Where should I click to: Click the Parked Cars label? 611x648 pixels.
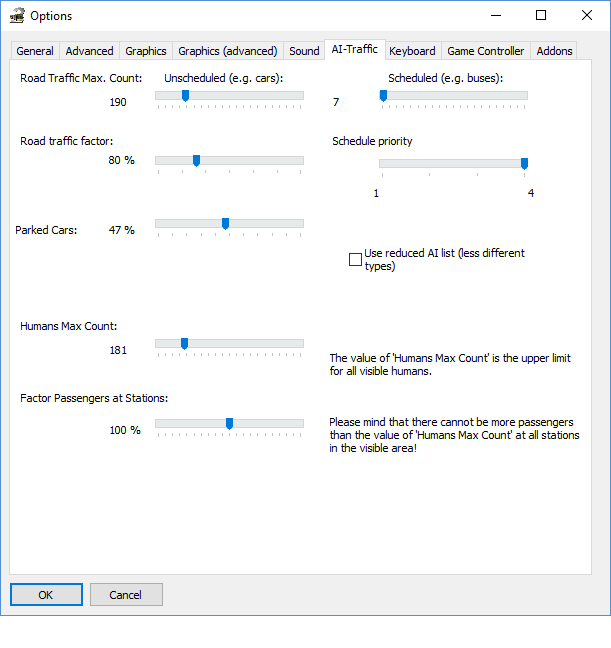[46, 230]
